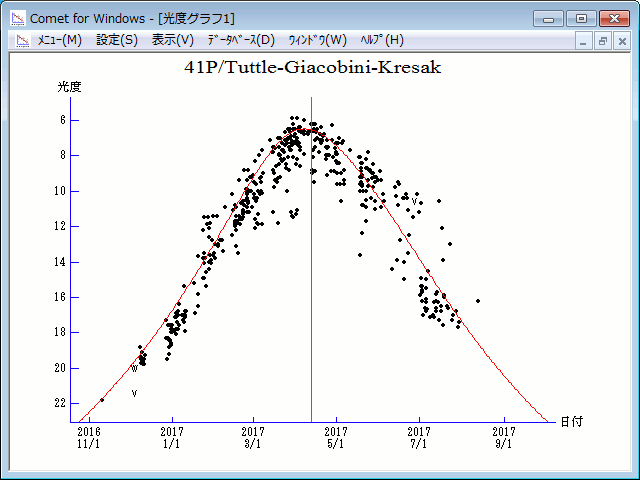Click the 2017 7/1 date label

[x=419, y=437]
